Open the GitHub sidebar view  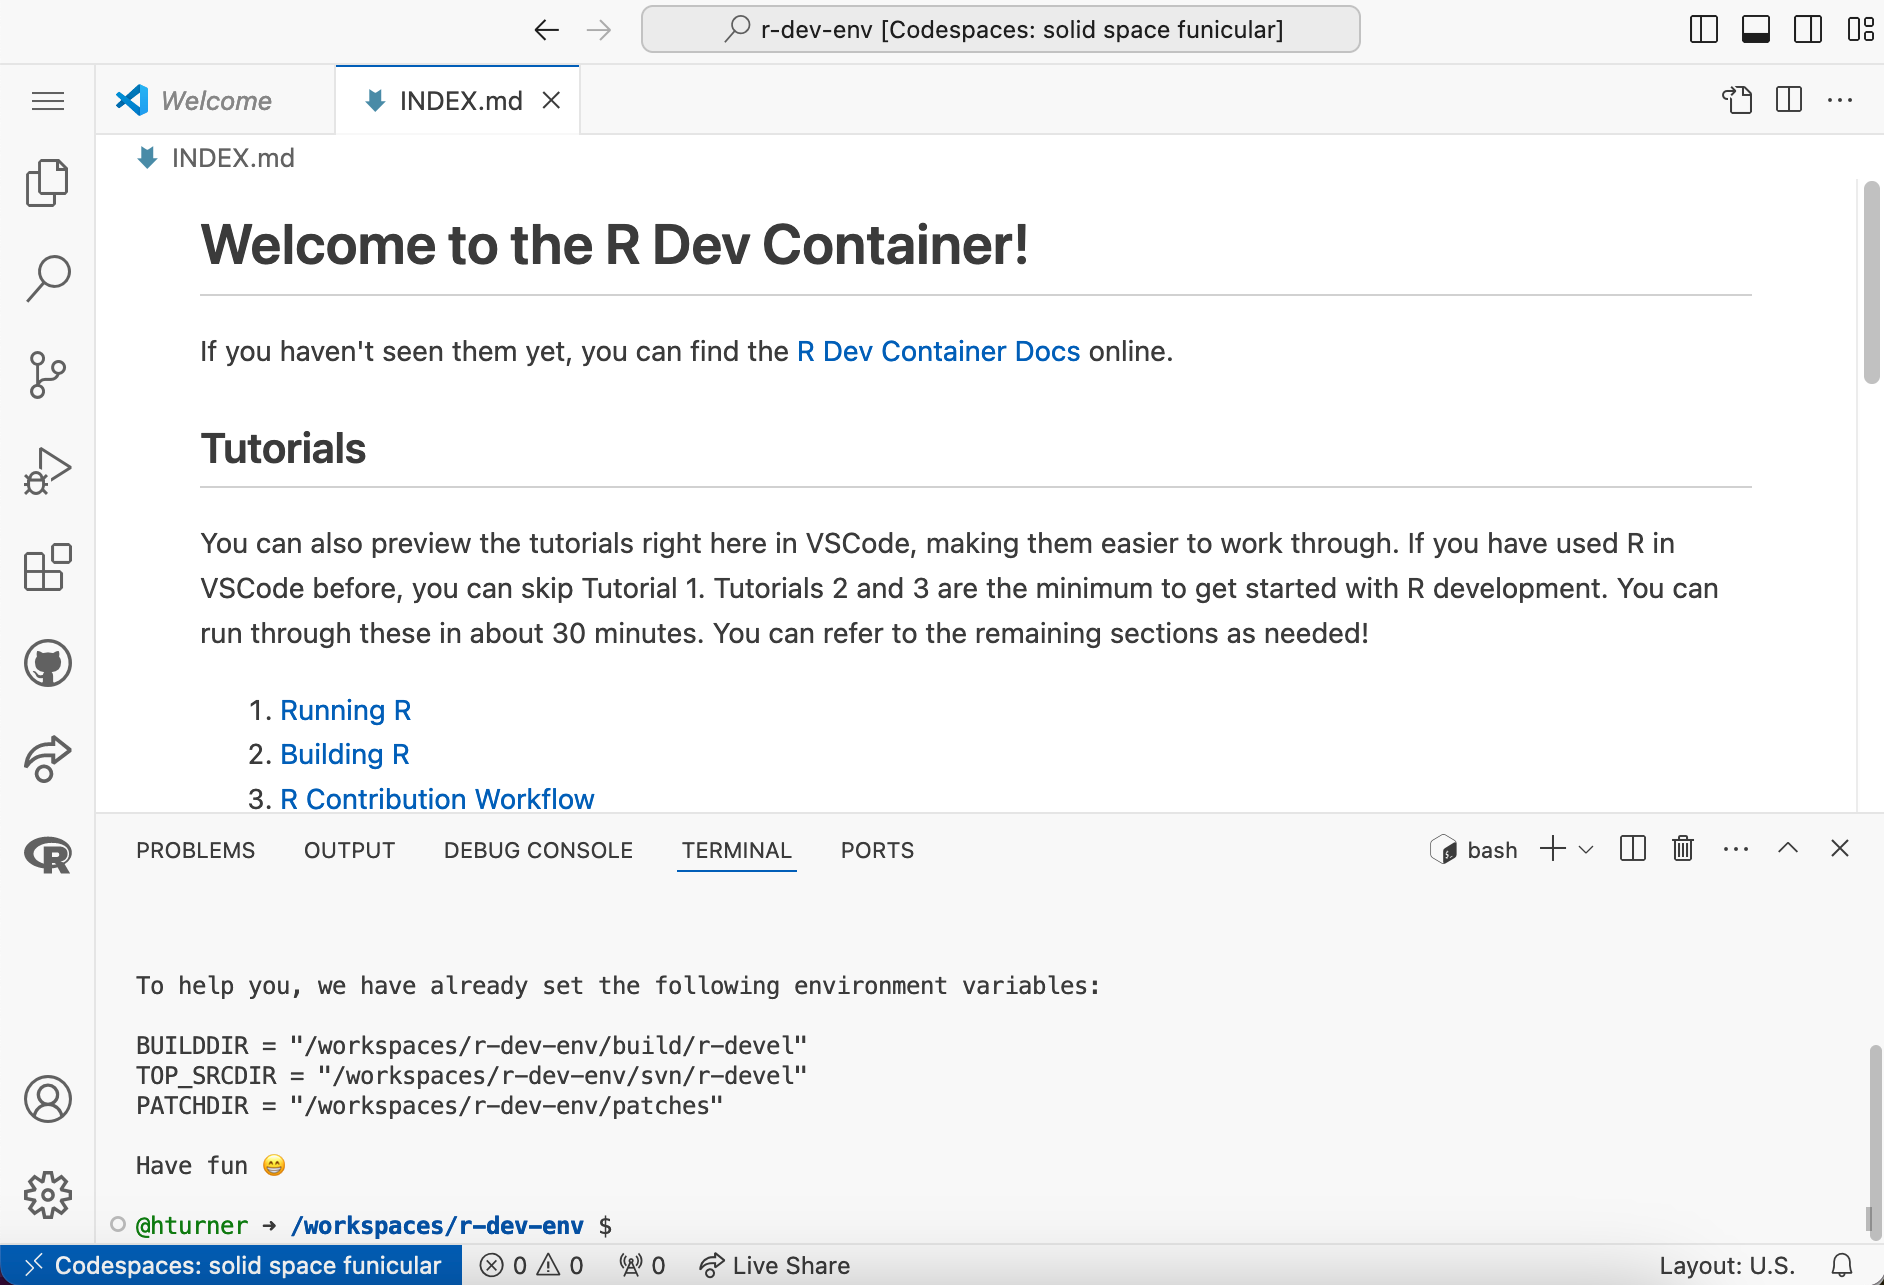[x=47, y=662]
